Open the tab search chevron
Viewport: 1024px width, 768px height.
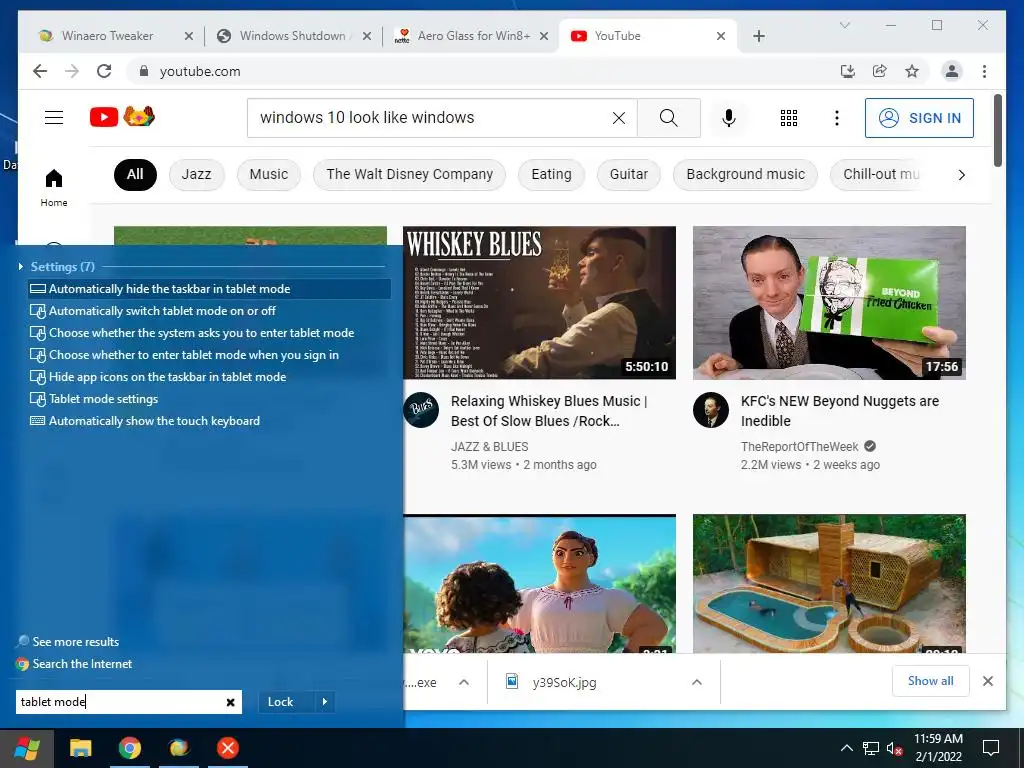(844, 25)
